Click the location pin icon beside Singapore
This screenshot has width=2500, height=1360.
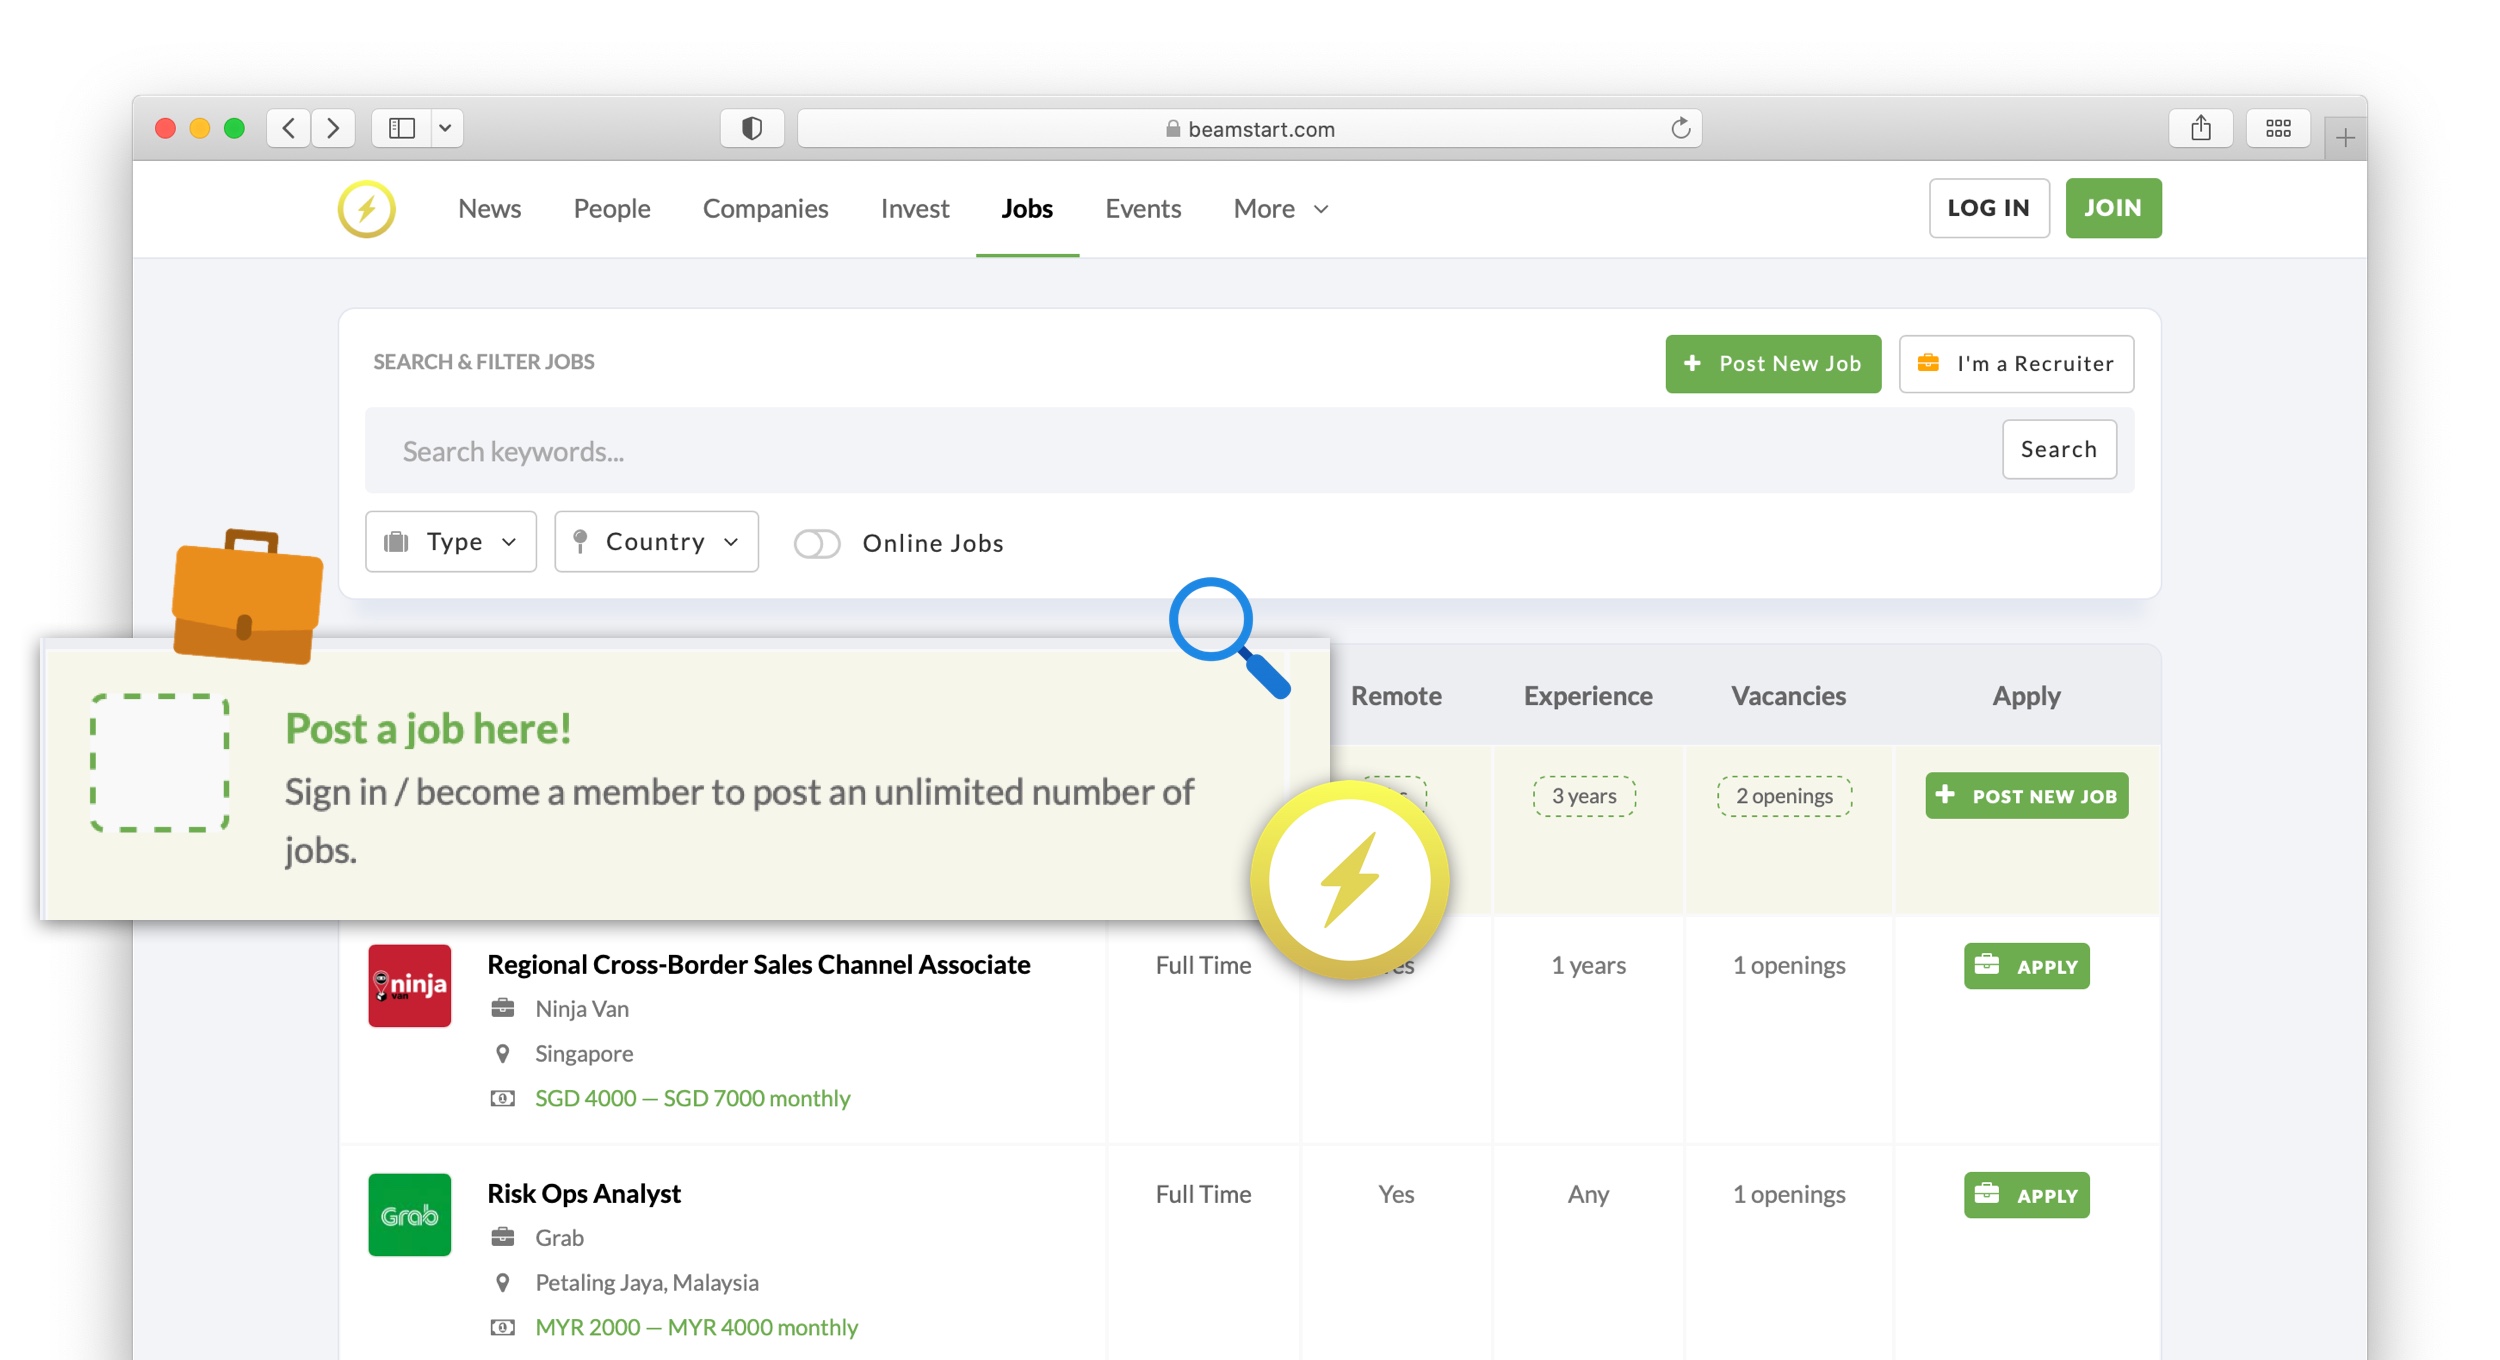click(x=503, y=1053)
